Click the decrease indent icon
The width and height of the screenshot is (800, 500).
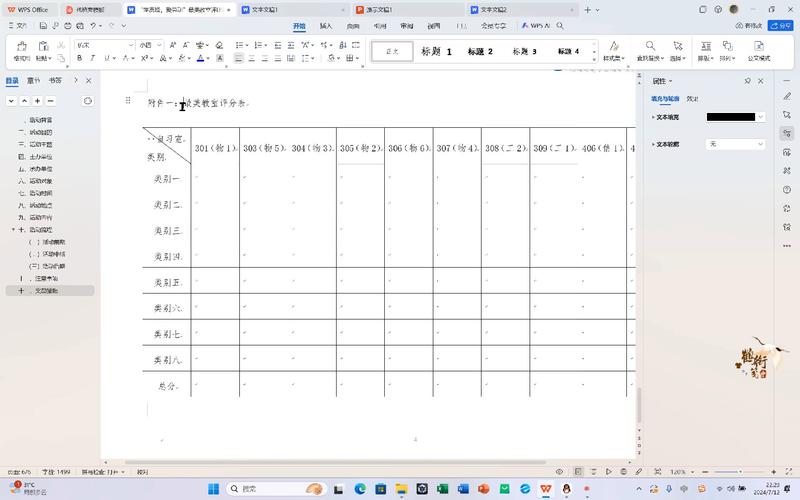click(278, 45)
